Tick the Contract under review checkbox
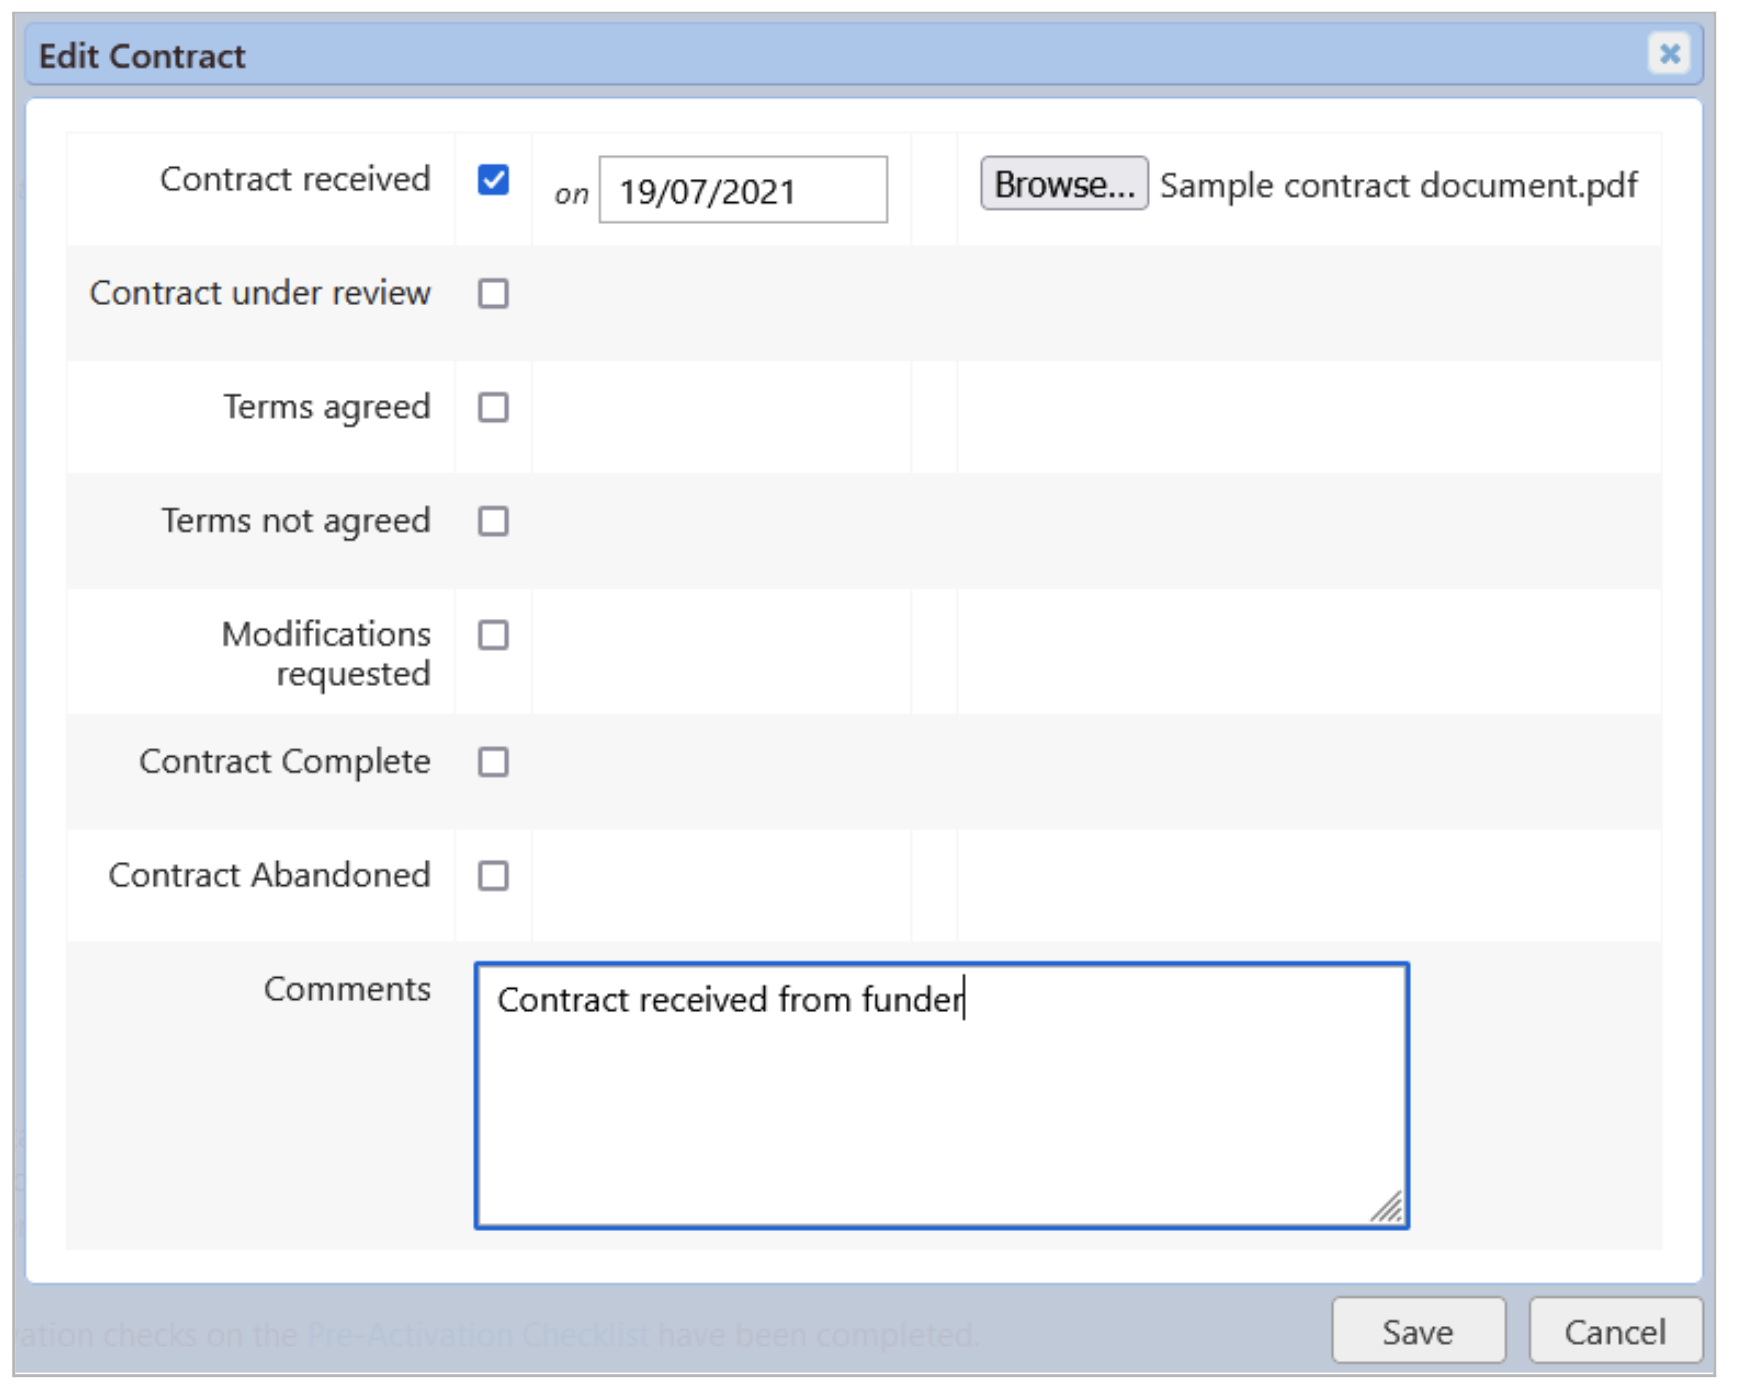Image resolution: width=1738 pixels, height=1398 pixels. click(x=493, y=294)
